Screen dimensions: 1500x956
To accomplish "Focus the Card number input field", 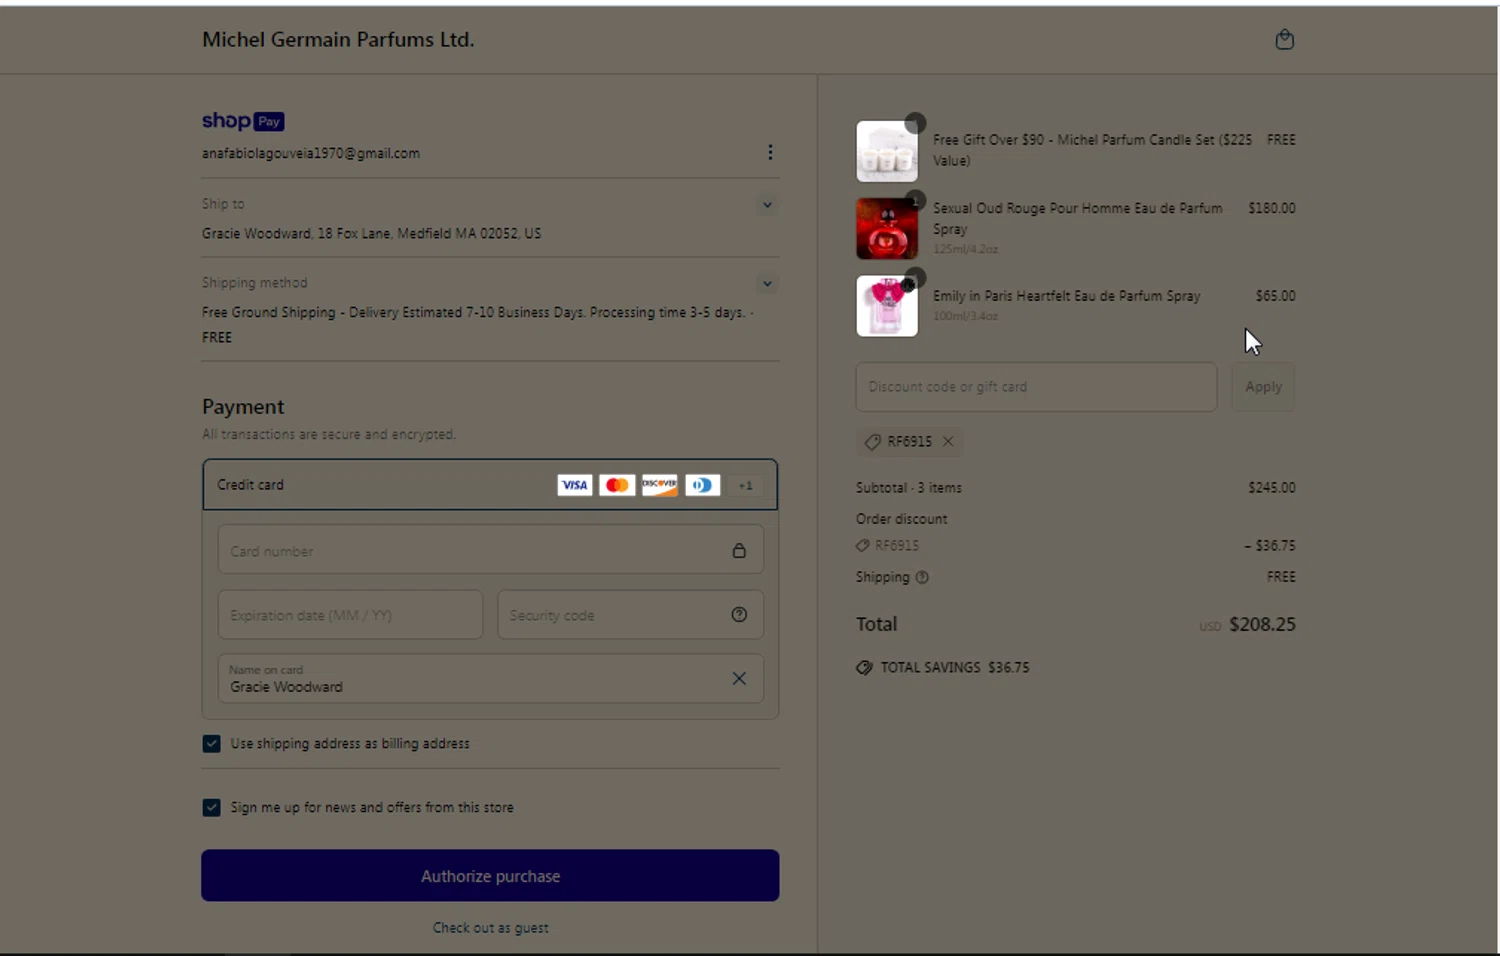I will [490, 550].
